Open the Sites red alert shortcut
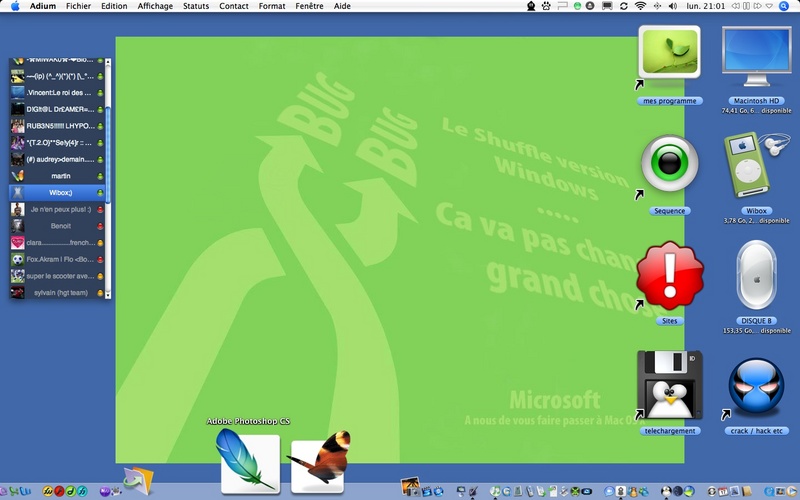This screenshot has height=500, width=800. 669,276
